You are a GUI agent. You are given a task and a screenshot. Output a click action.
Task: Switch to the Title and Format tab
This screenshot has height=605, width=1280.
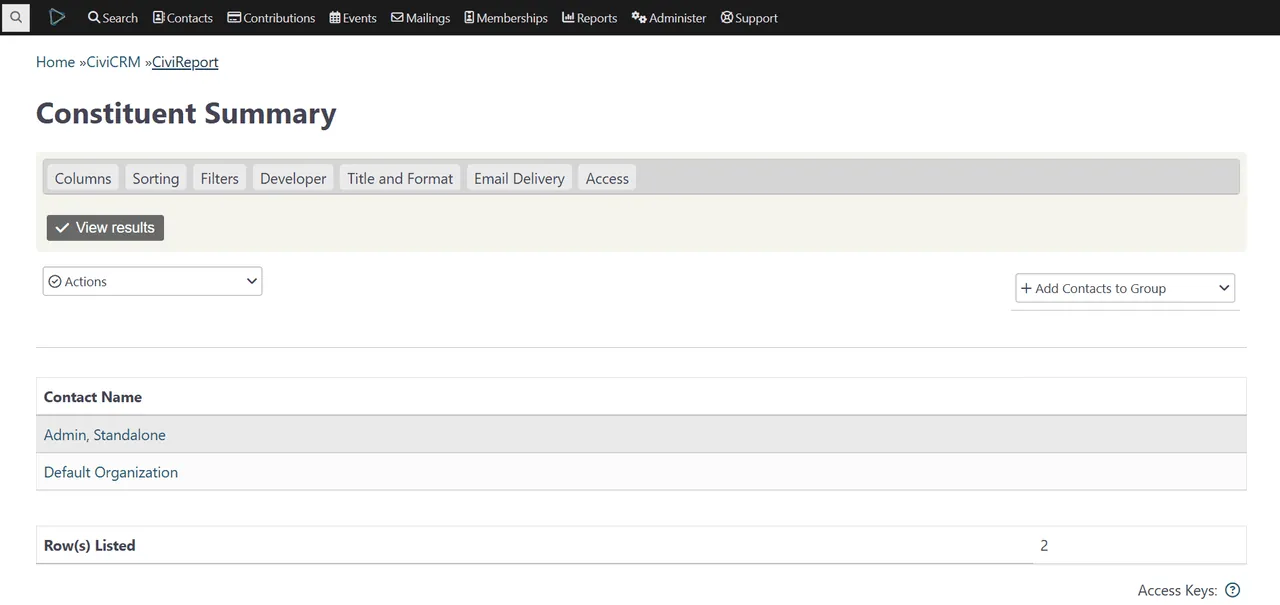point(400,178)
